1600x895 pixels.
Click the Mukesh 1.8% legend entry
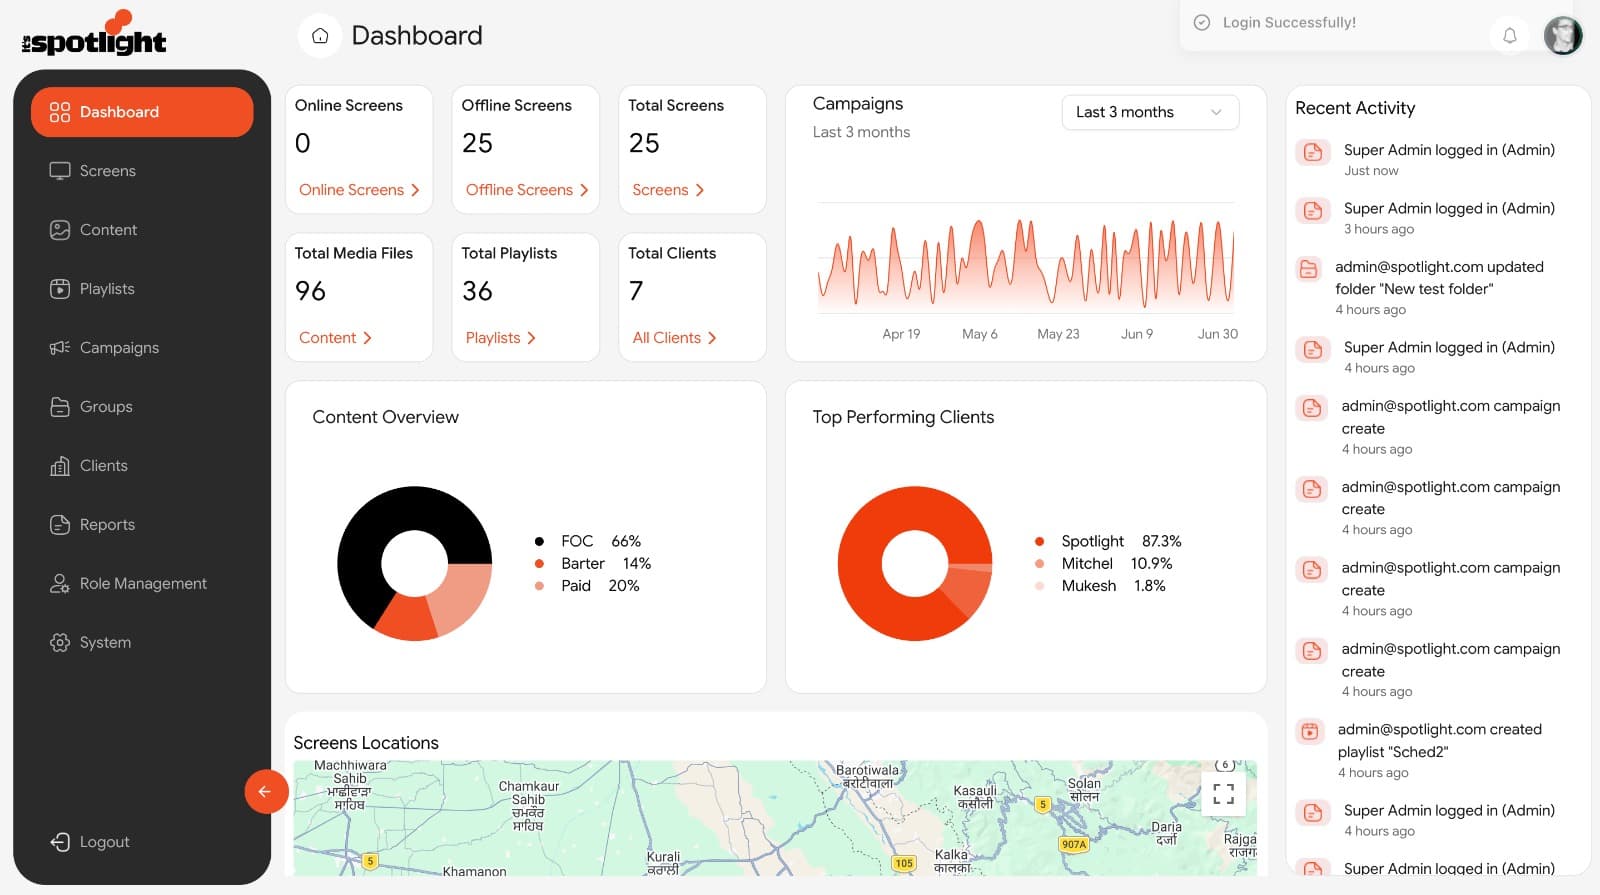pos(1100,586)
